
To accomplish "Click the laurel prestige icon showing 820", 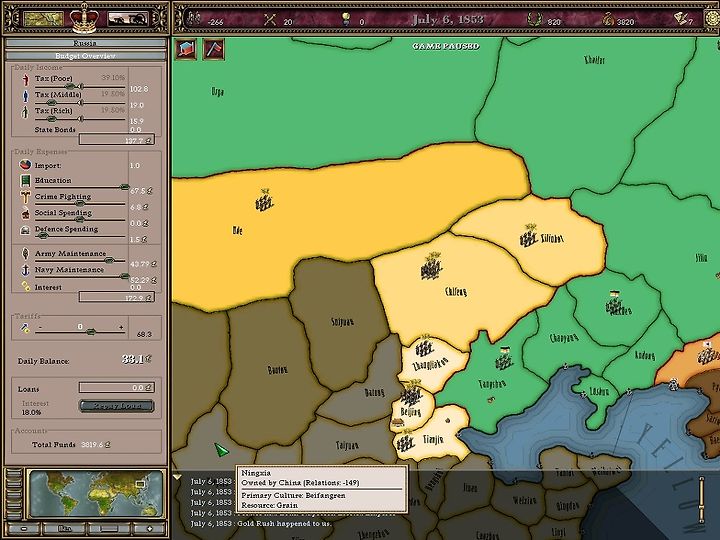I will click(x=534, y=19).
